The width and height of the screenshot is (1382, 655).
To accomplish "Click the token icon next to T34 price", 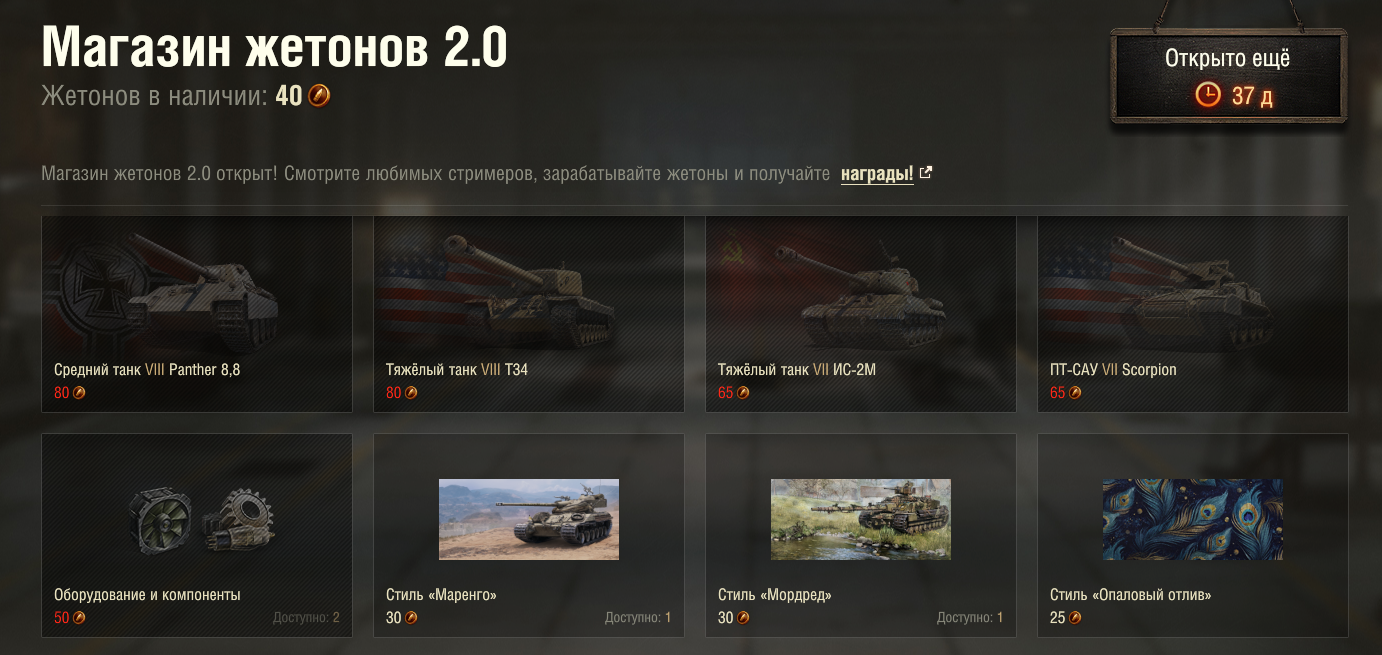I will coord(412,393).
